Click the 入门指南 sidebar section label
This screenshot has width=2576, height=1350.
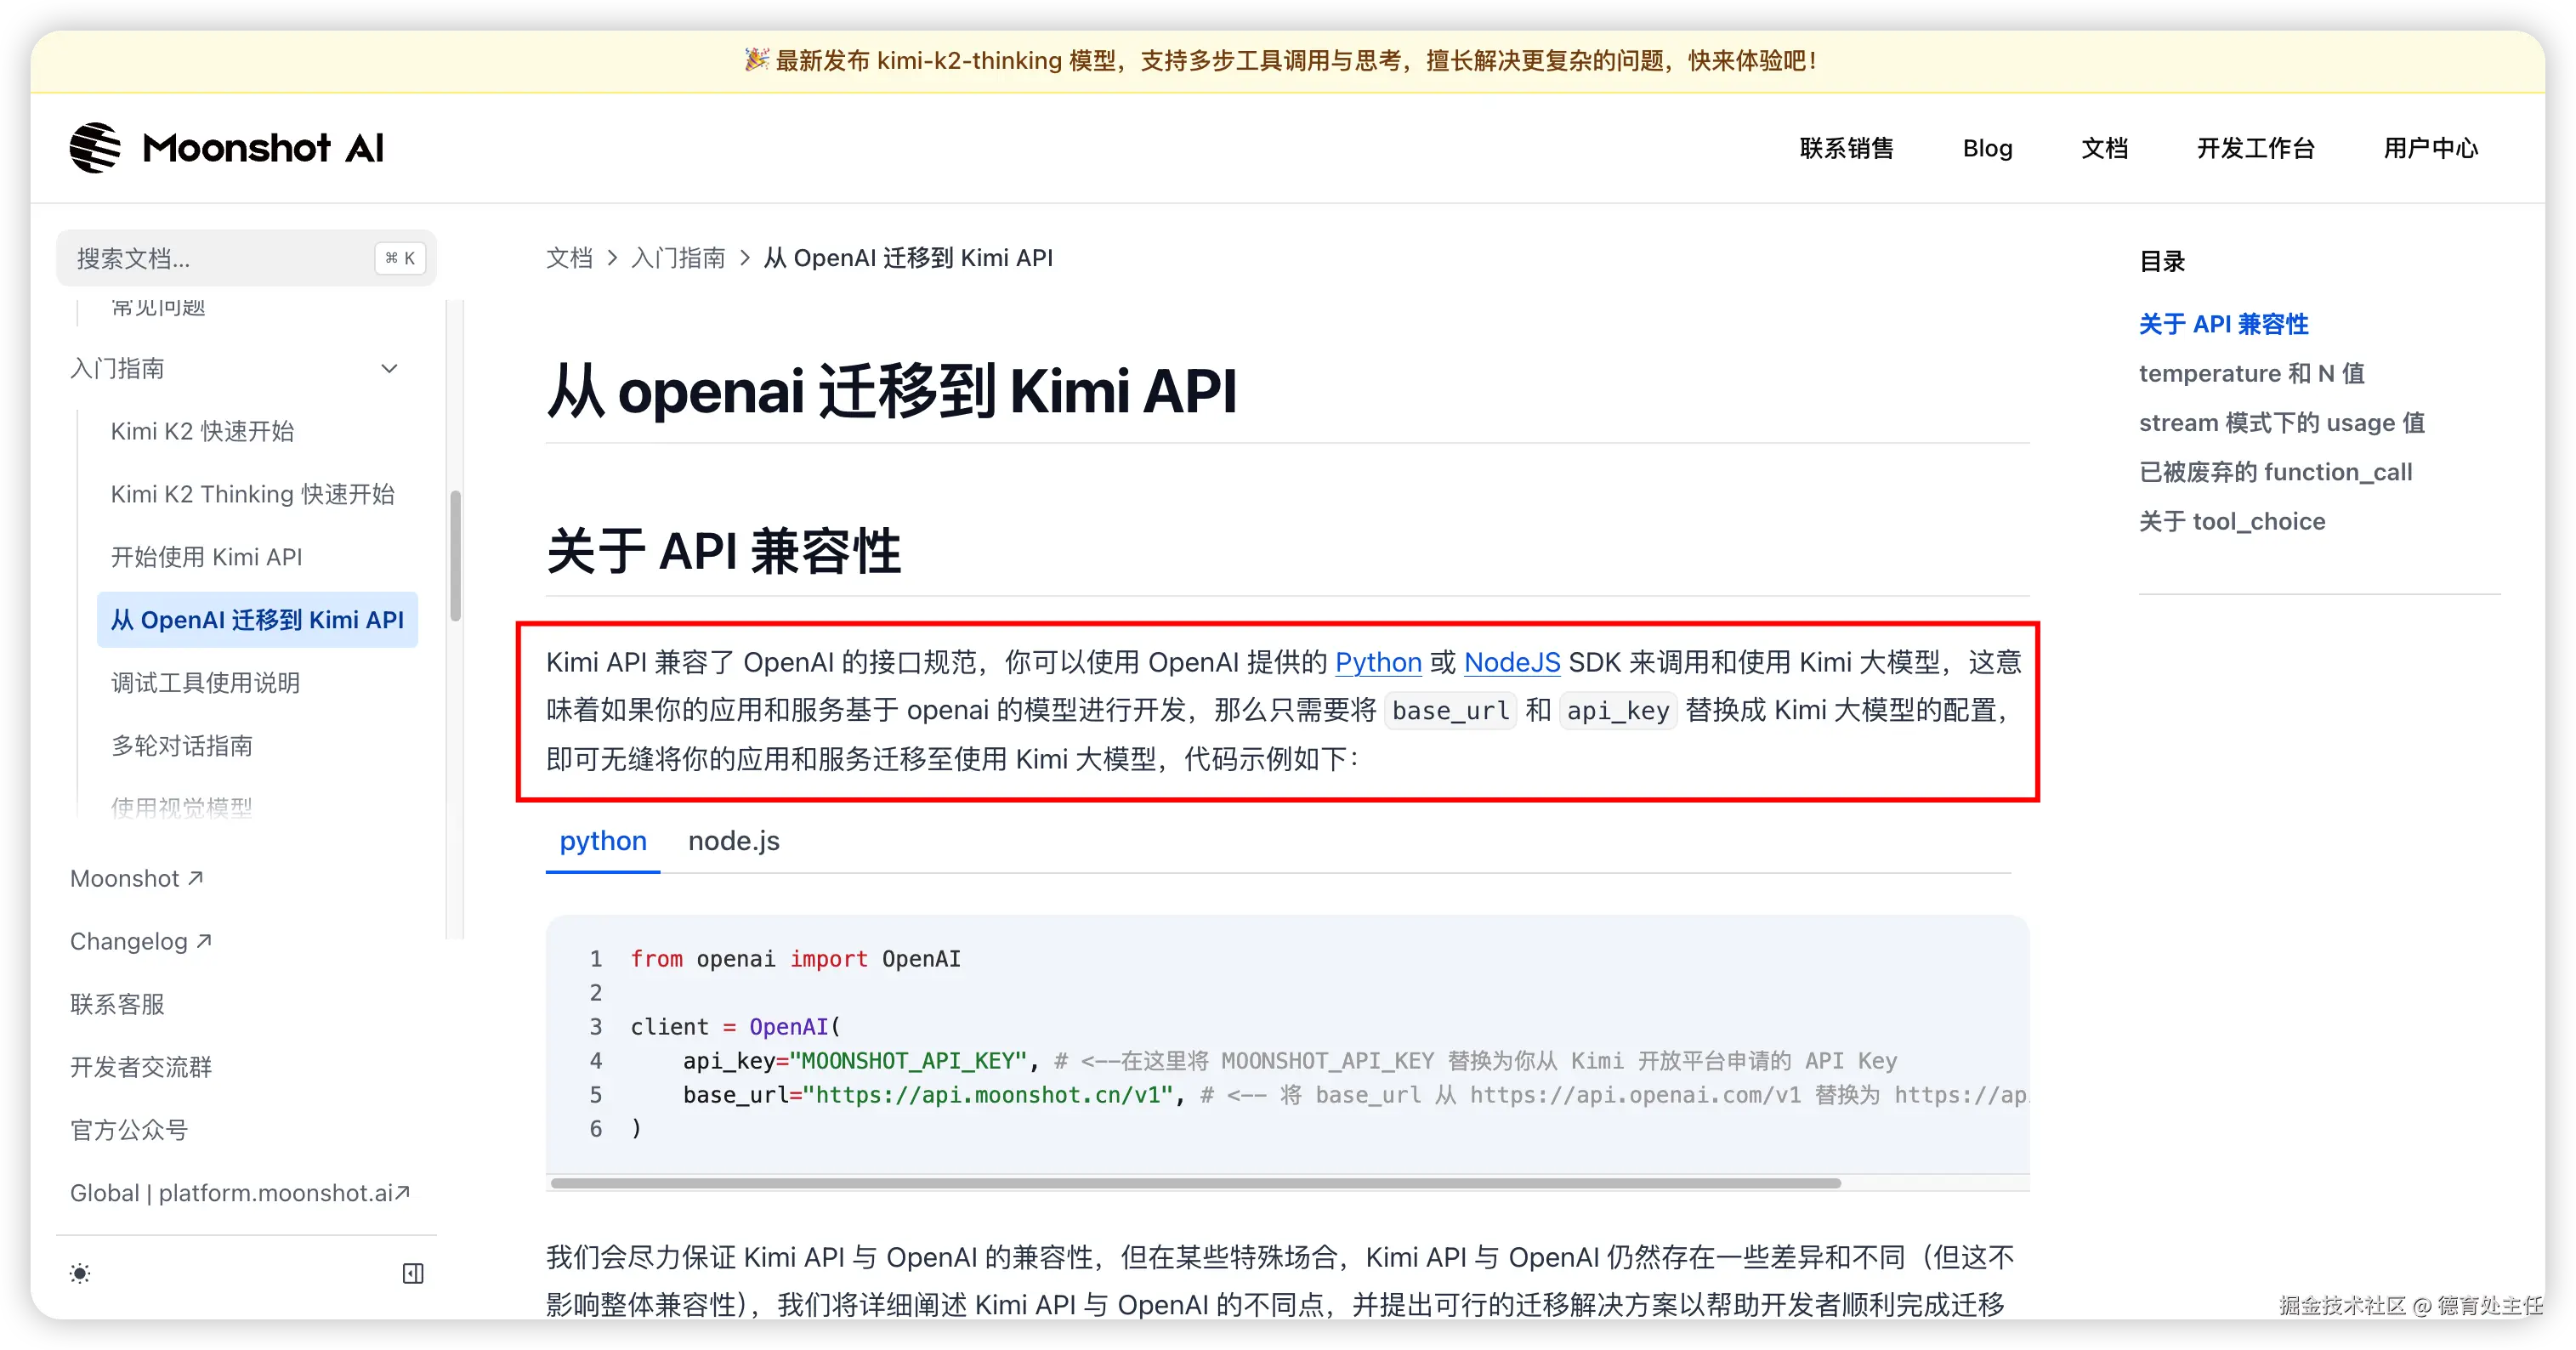click(x=117, y=368)
